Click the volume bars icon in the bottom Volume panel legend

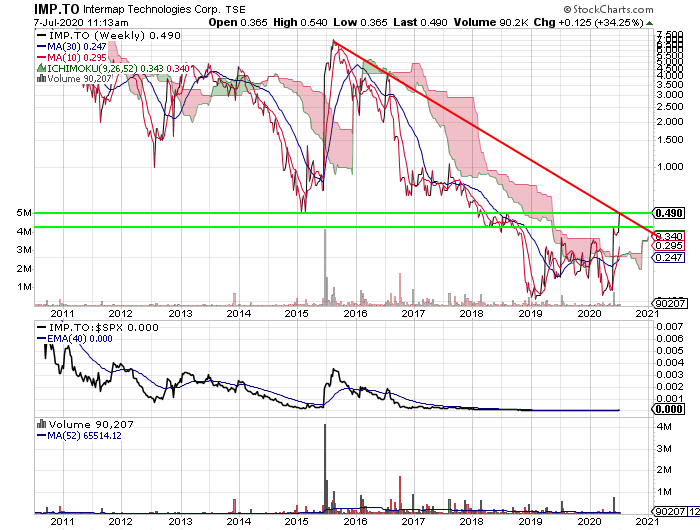42,424
